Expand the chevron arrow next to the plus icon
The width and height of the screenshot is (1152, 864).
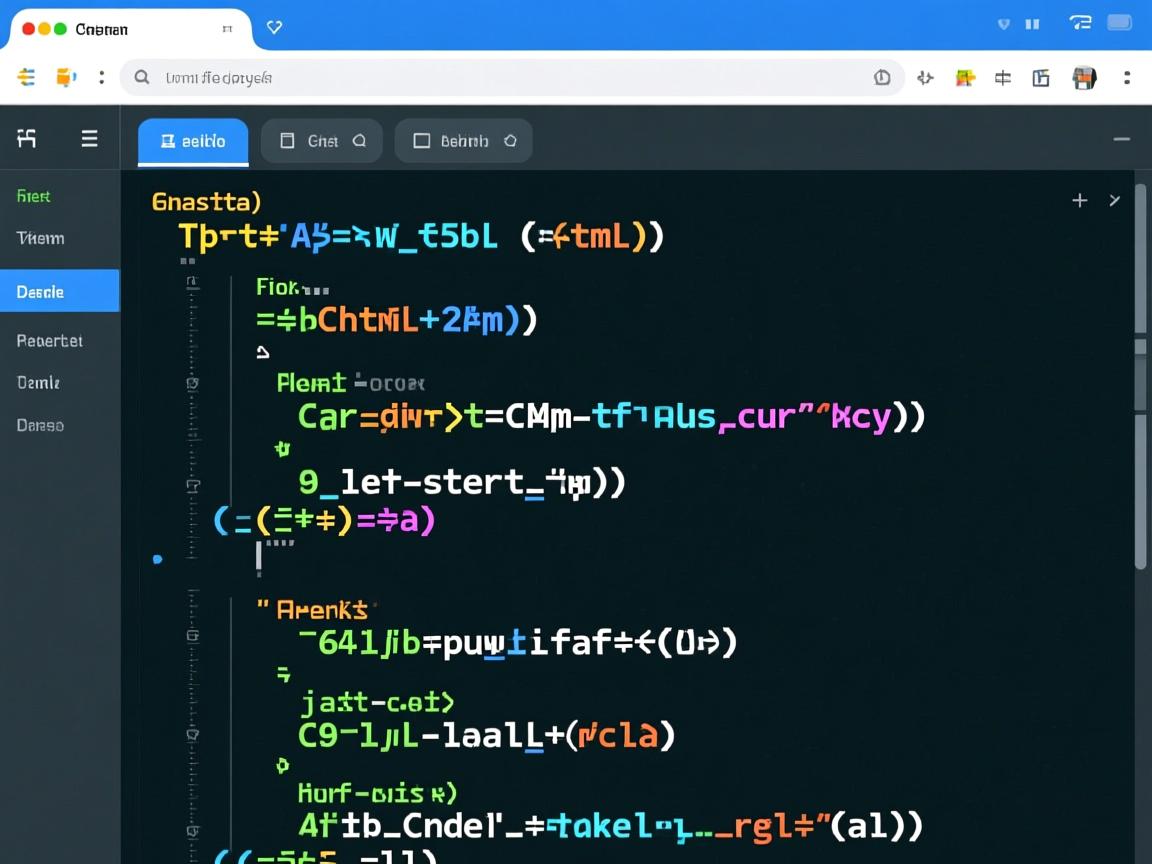(1114, 200)
